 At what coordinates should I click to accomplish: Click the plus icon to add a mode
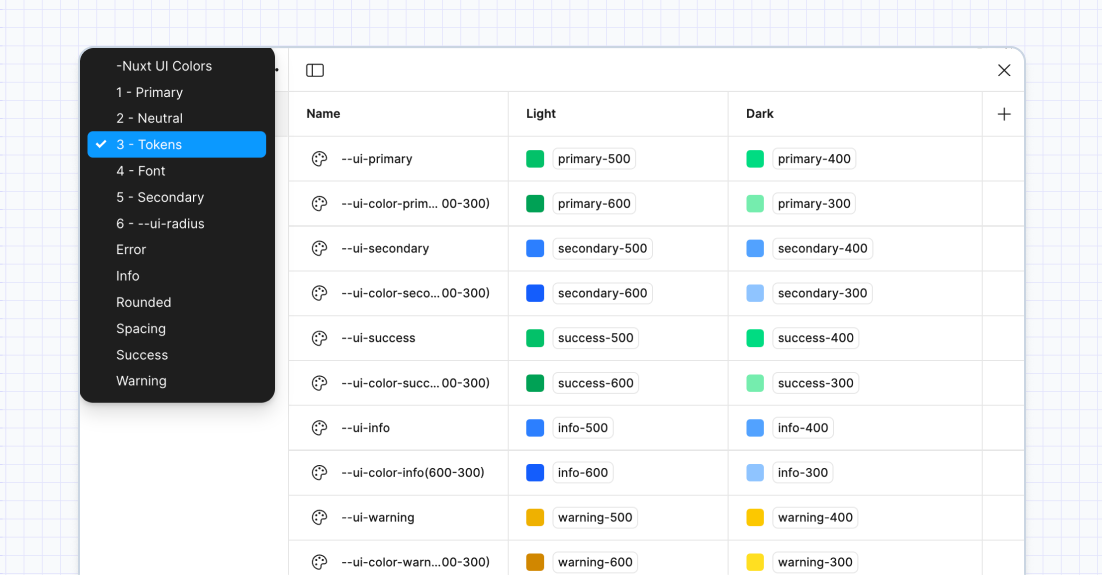coord(1004,114)
